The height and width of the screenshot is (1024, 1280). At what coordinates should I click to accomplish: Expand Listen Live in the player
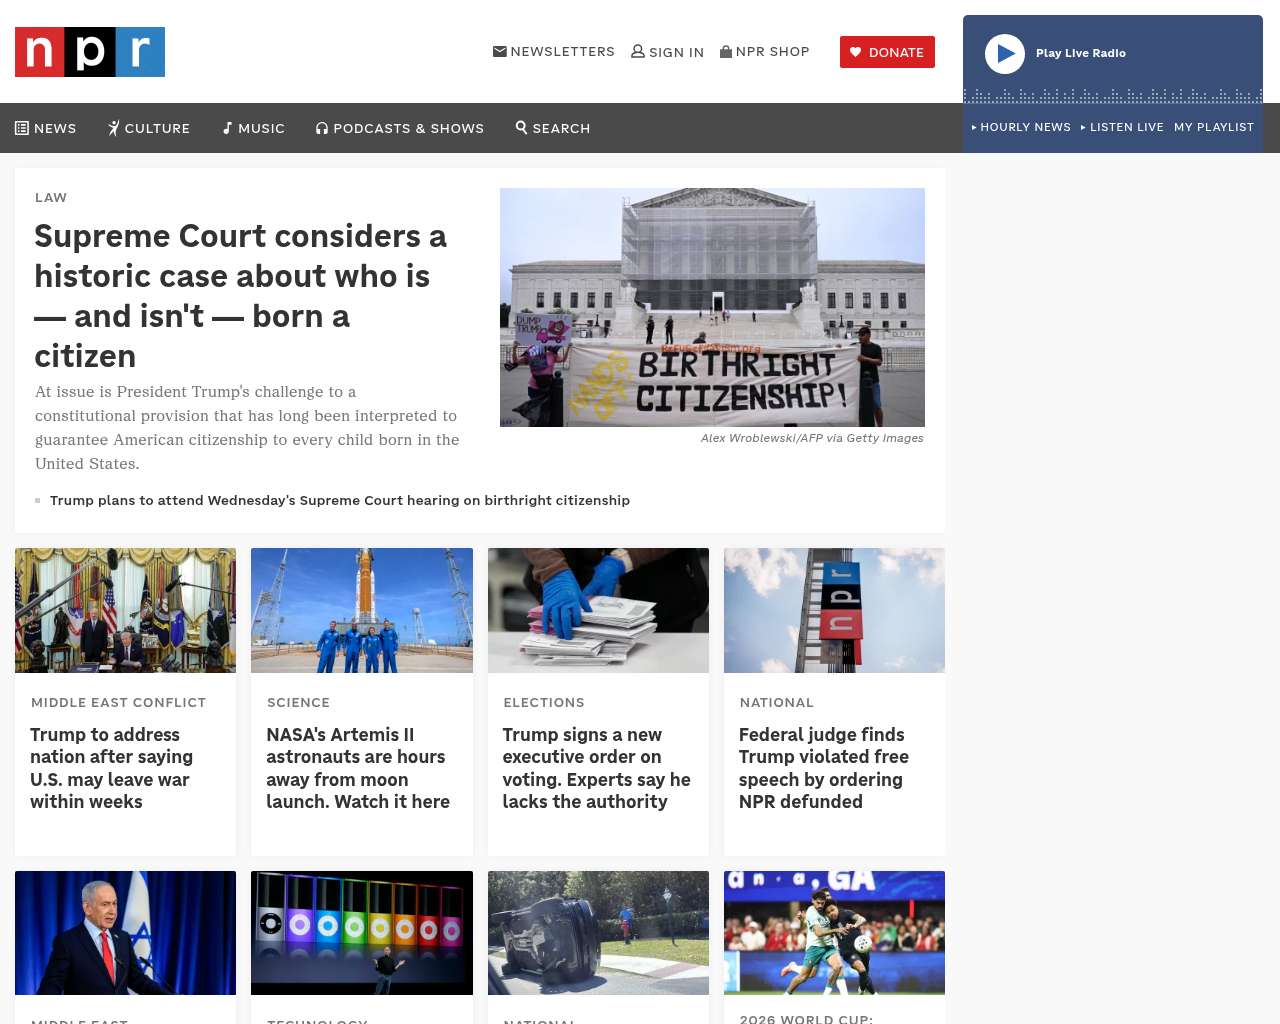[1122, 127]
